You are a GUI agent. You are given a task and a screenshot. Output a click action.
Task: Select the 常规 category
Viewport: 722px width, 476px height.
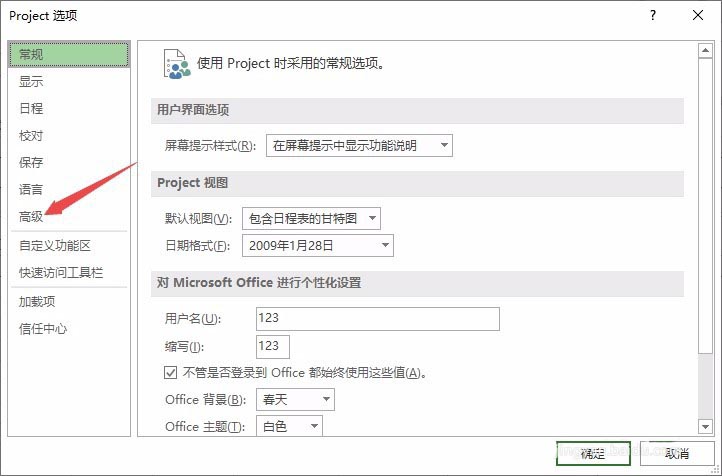(69, 54)
